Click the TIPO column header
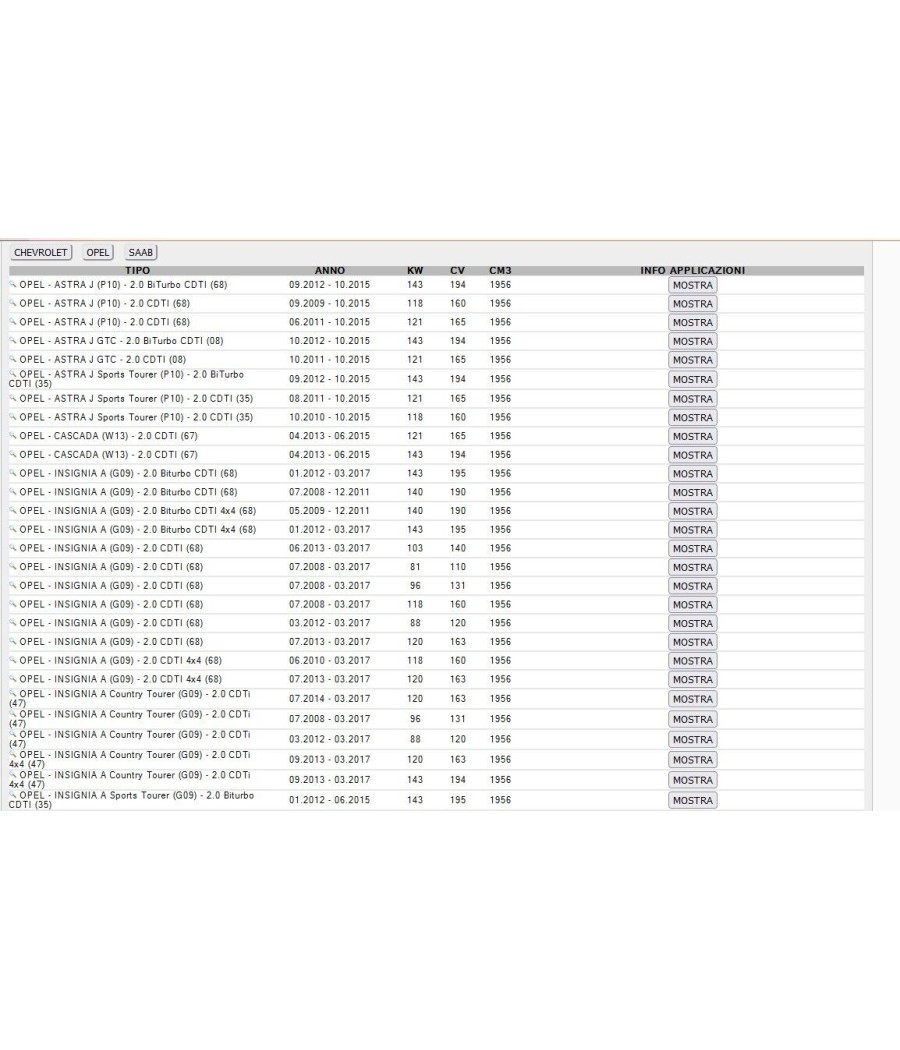Viewport: 900px width, 1050px height. pyautogui.click(x=137, y=271)
